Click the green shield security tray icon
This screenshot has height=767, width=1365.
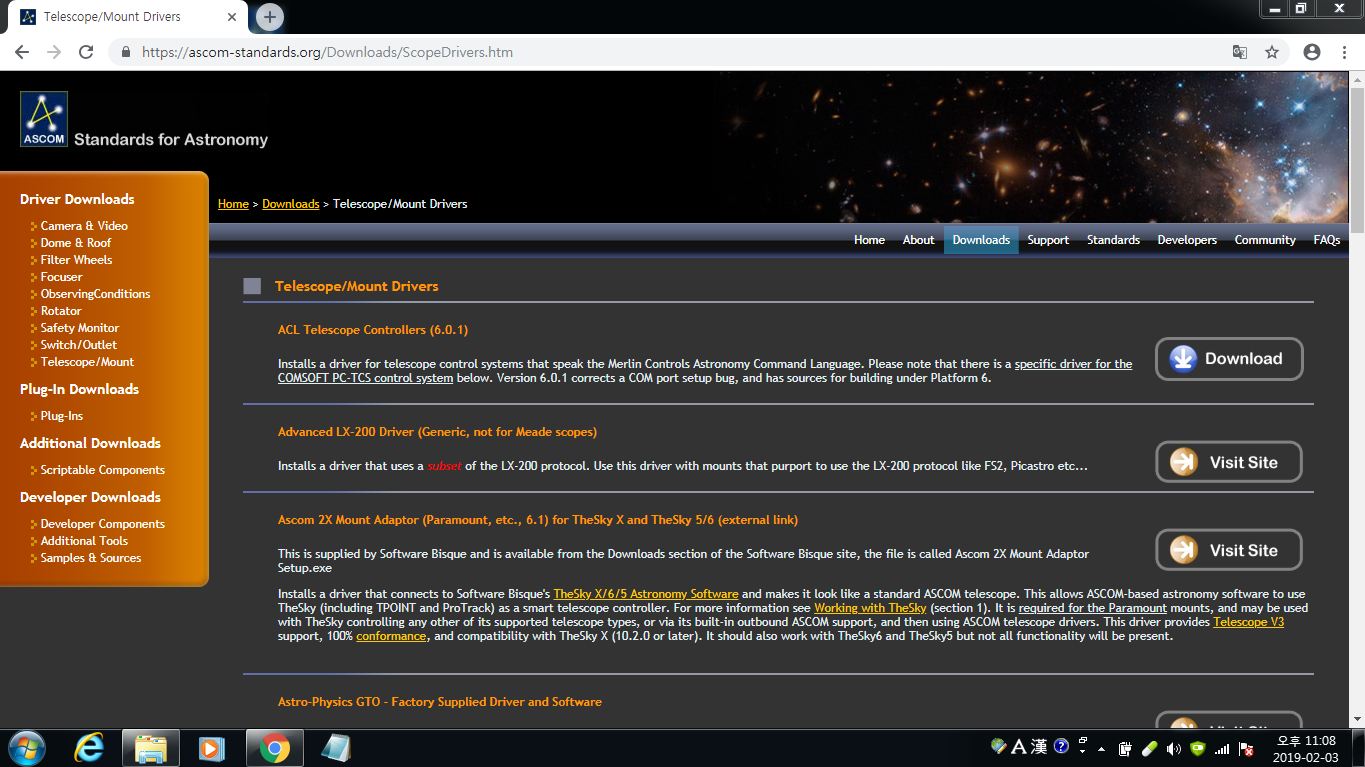click(x=1198, y=748)
